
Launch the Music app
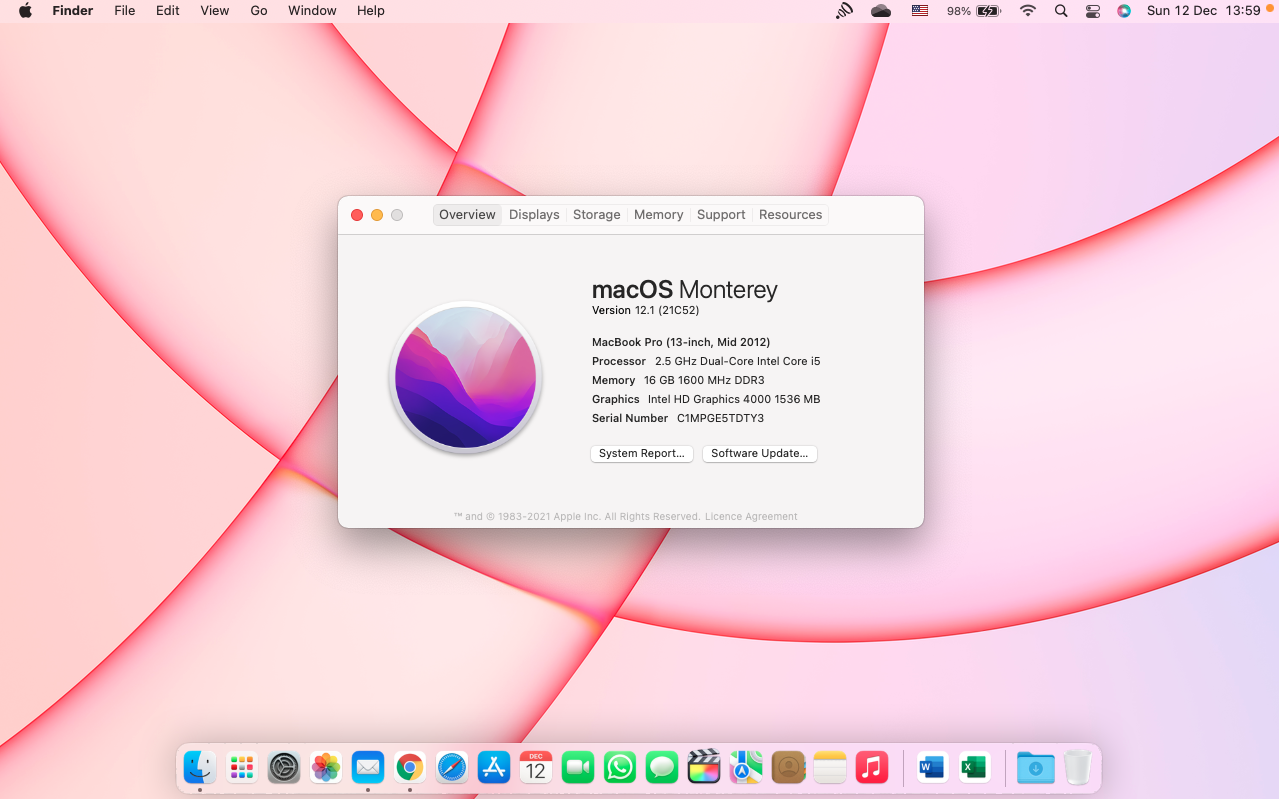[872, 767]
